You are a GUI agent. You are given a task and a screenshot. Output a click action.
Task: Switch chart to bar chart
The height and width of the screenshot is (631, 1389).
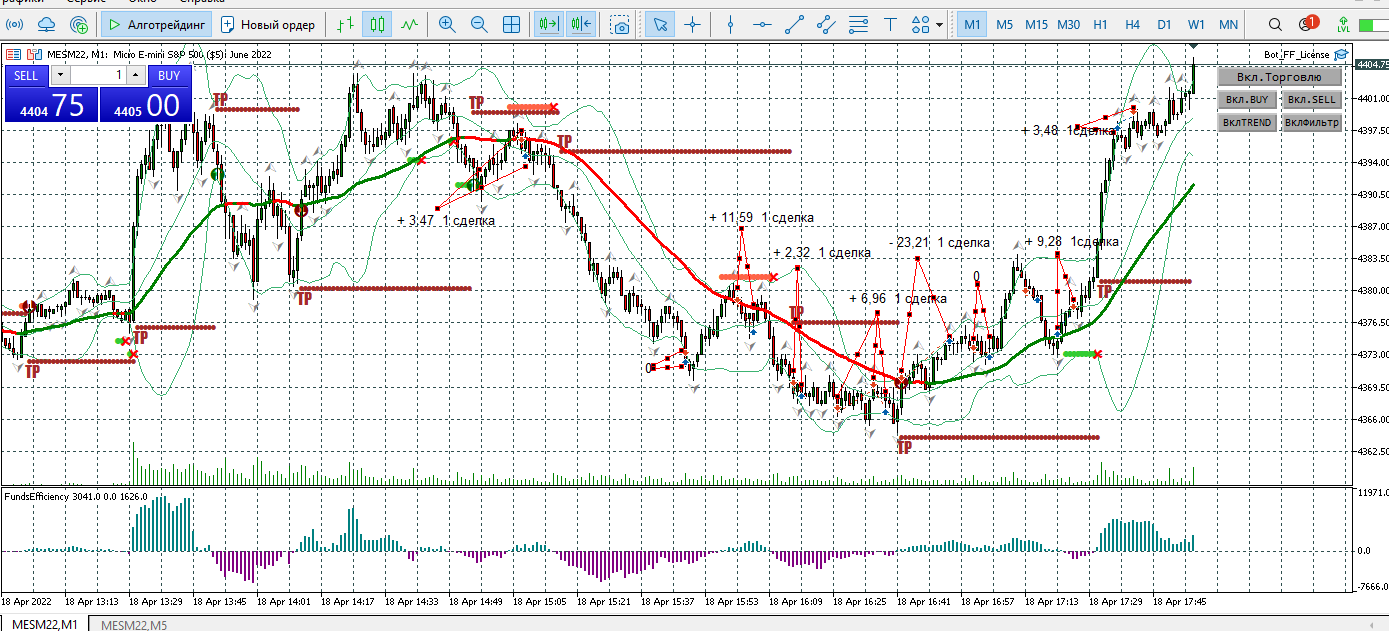click(x=344, y=24)
